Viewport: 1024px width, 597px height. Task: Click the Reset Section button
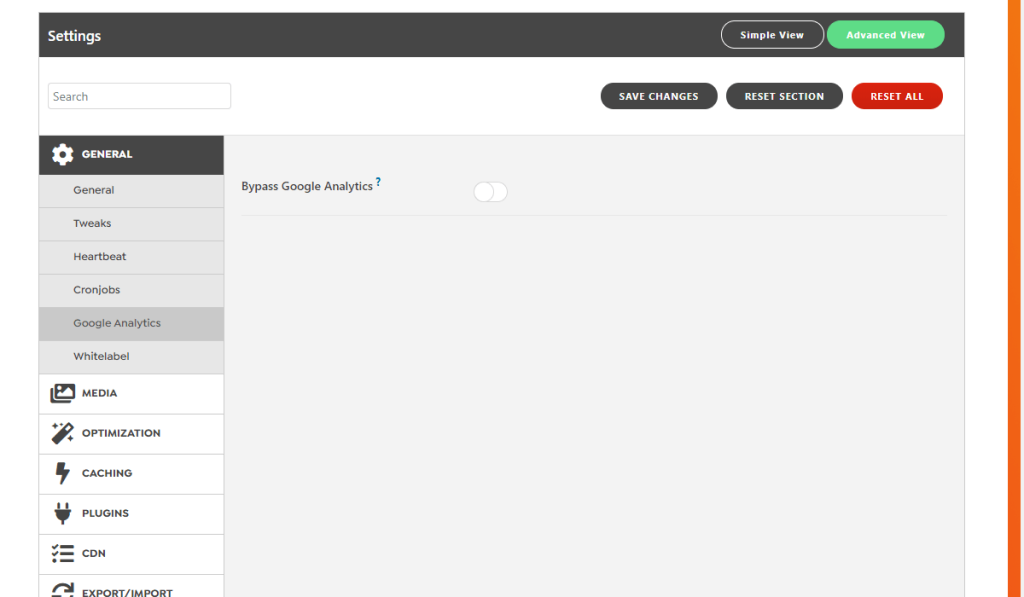tap(784, 97)
